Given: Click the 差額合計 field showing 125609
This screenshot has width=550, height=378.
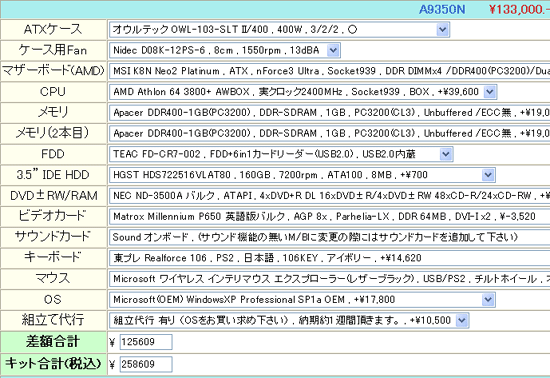Looking at the screenshot, I should [x=146, y=342].
